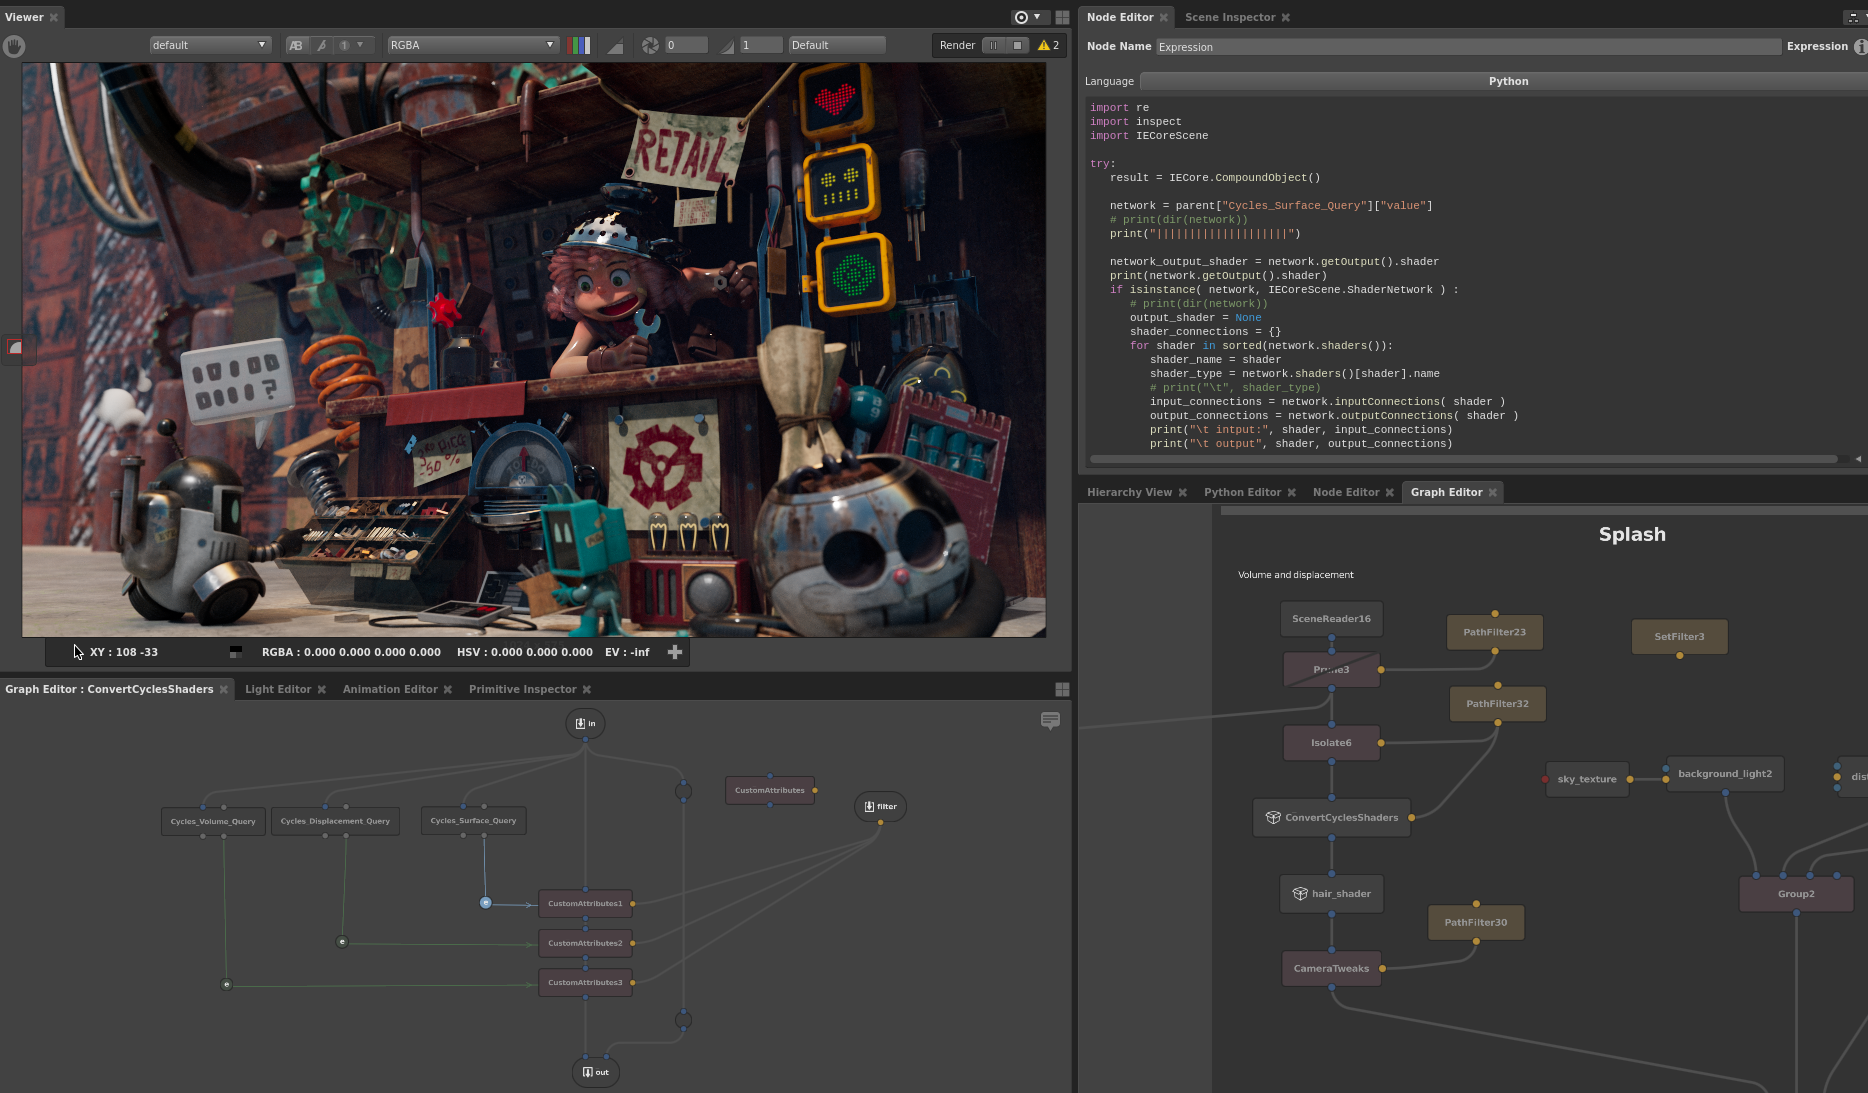Toggle the A/B comparison button in Viewer
Viewport: 1868px width, 1093px height.
pos(296,45)
